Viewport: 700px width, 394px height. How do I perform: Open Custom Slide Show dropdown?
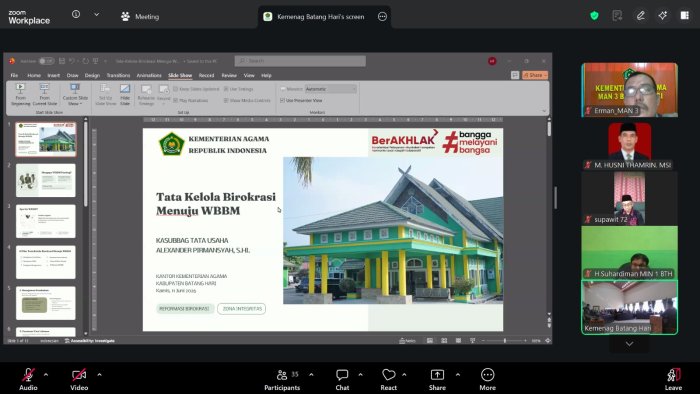[75, 95]
